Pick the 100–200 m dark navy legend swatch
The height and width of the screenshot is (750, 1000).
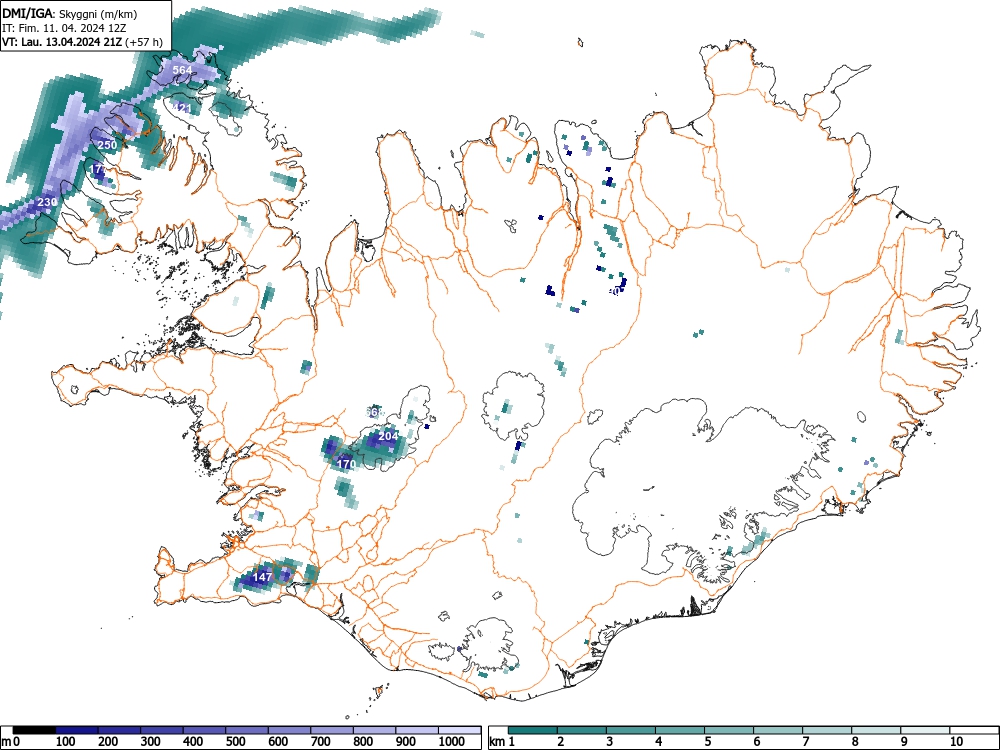77,730
